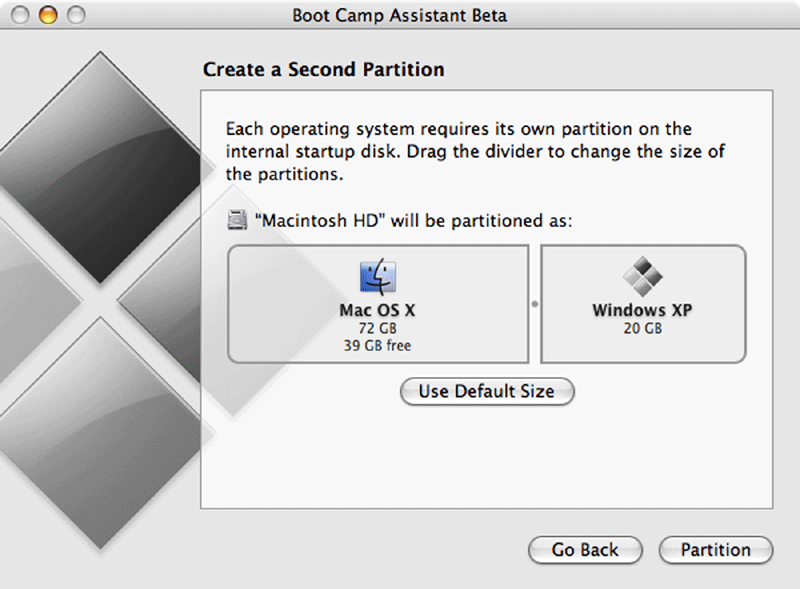Click the Boot Camp Assistant Beta title bar

400,15
